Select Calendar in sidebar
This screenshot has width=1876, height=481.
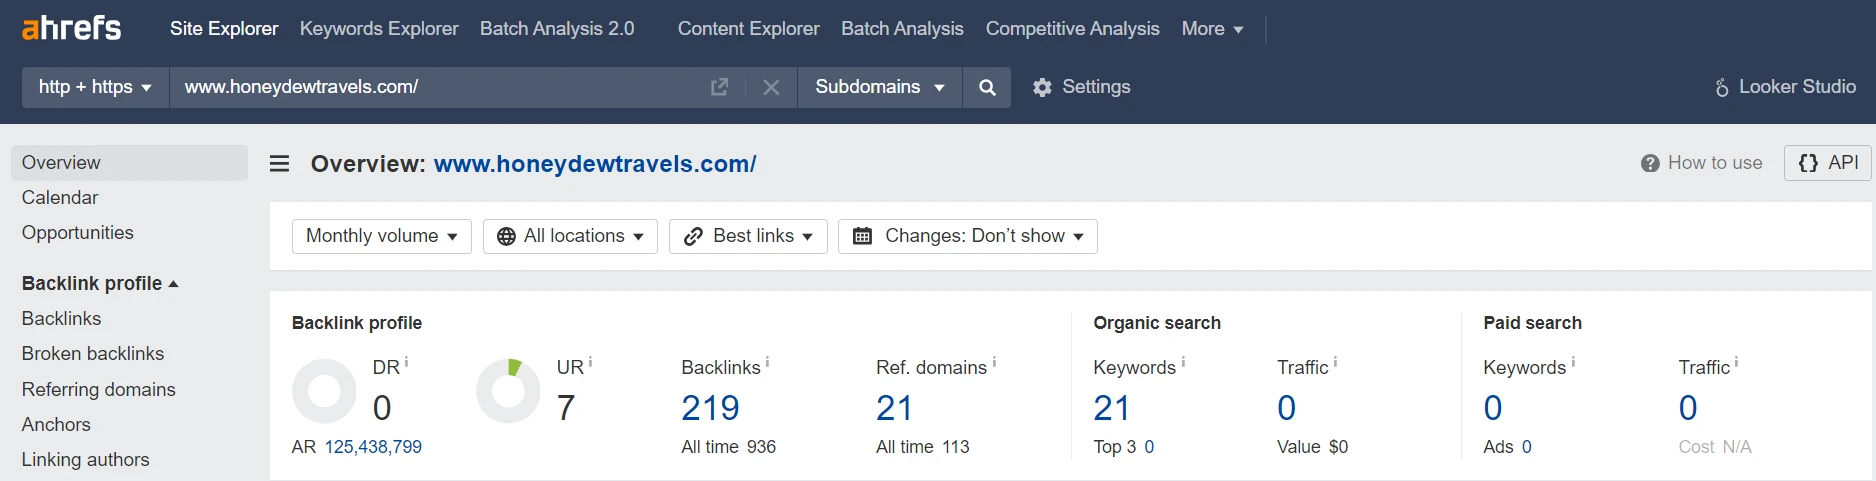(60, 198)
